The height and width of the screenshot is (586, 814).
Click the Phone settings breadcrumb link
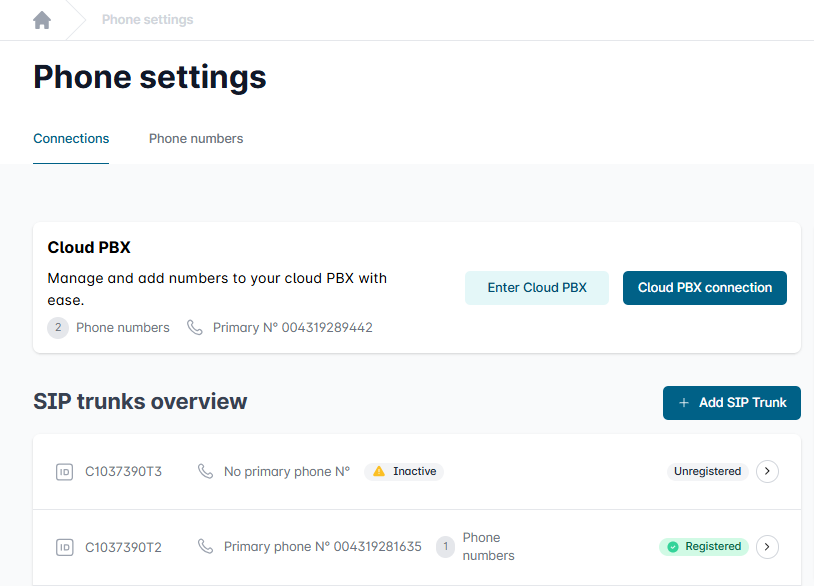[147, 20]
